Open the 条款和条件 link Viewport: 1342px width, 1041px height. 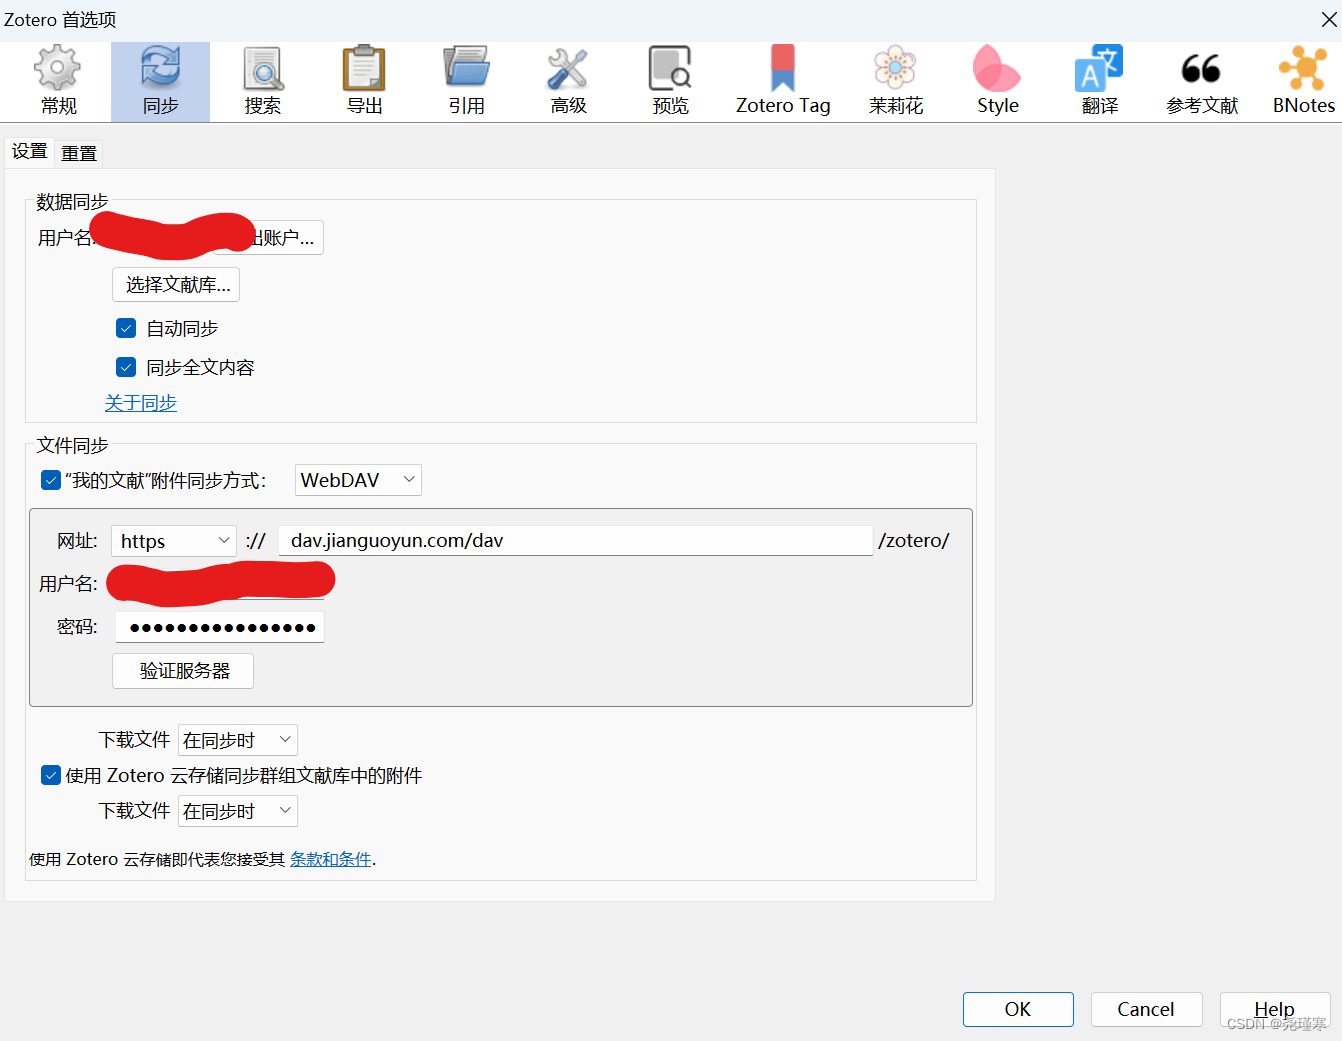[x=331, y=859]
